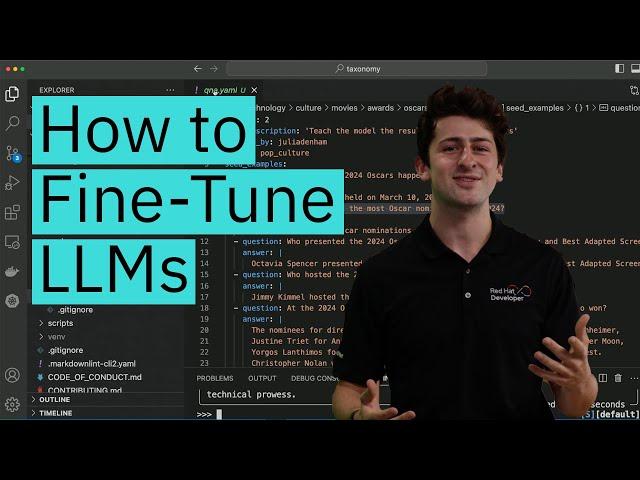The image size is (640, 480).
Task: Click the yellow macOS minimize button
Action: tap(15, 69)
